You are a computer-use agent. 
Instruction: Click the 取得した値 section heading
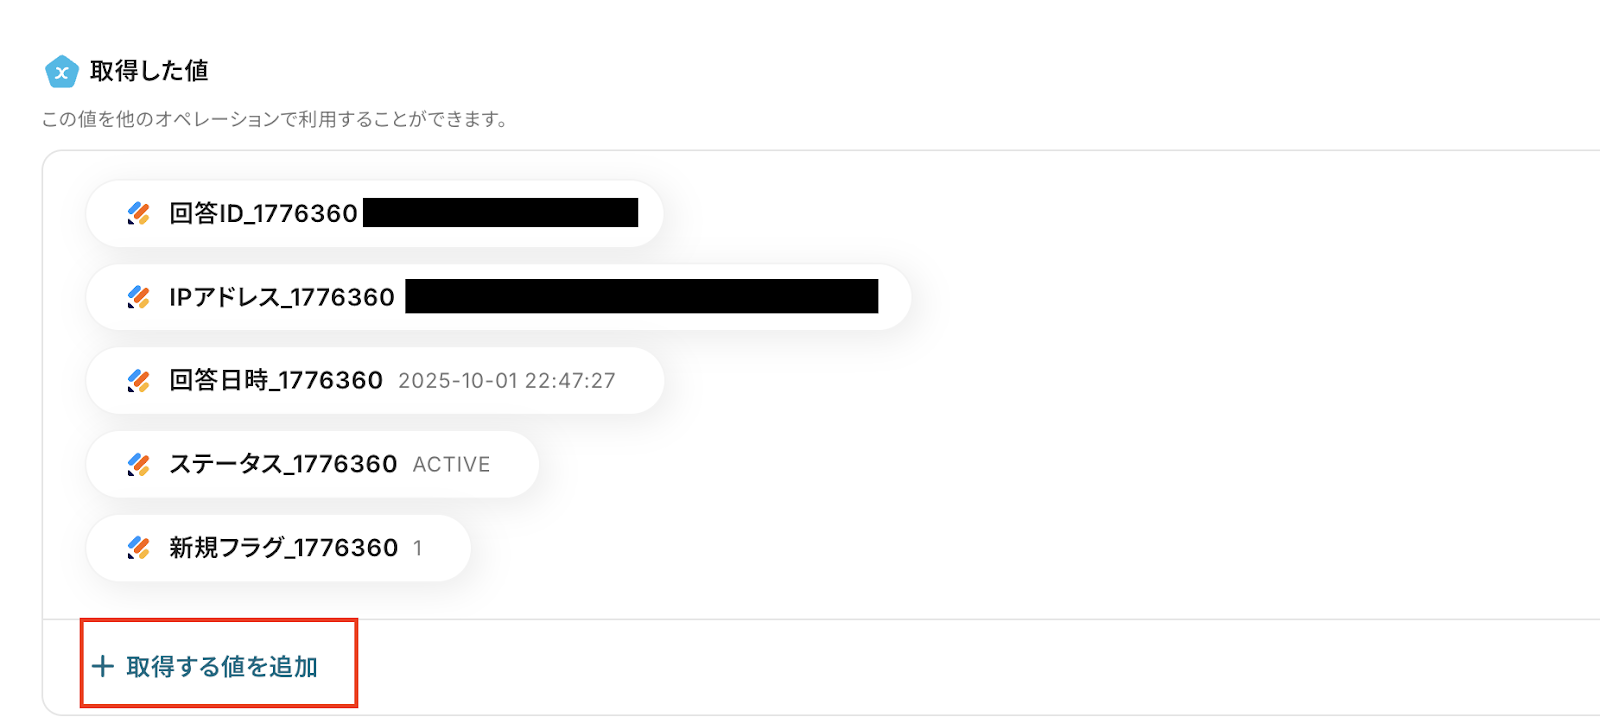[149, 71]
